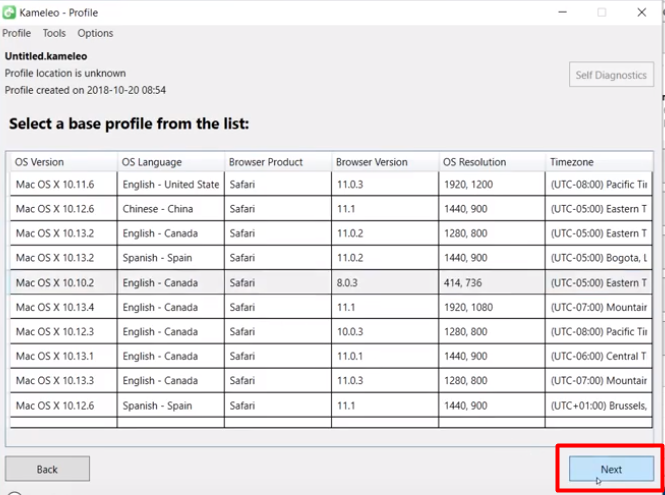This screenshot has width=665, height=495.
Task: Click the Kameleo app icon in title bar
Action: coord(9,12)
